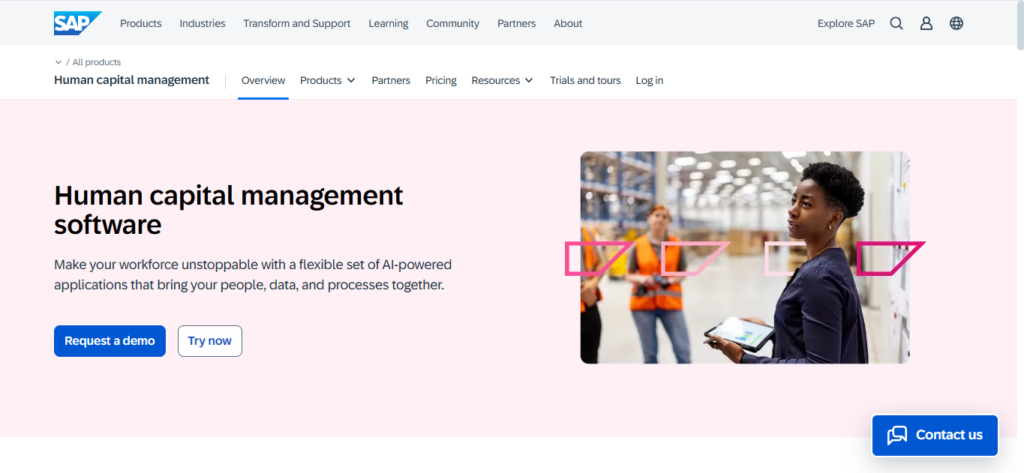Viewport: 1024px width, 473px height.
Task: Click the Log in link
Action: click(649, 80)
